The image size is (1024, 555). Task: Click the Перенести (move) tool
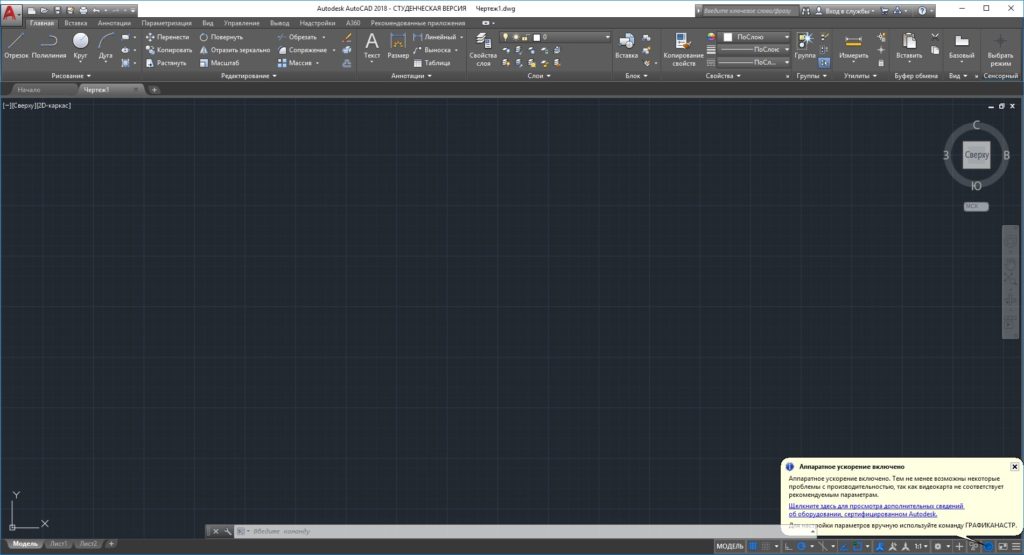[167, 37]
